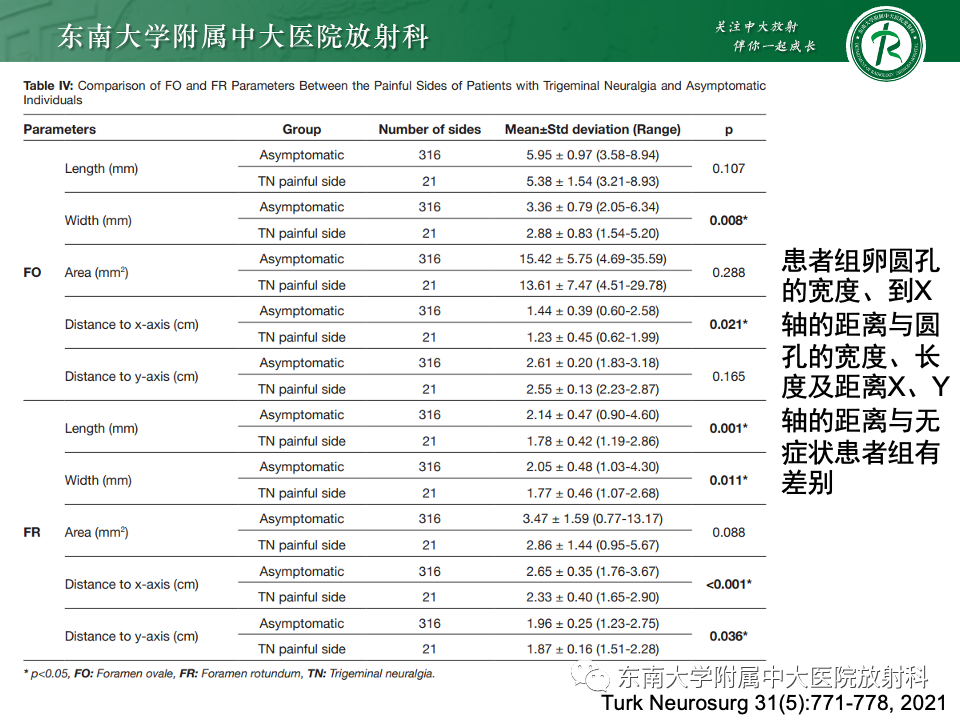Click the p value 0.288

click(x=729, y=272)
